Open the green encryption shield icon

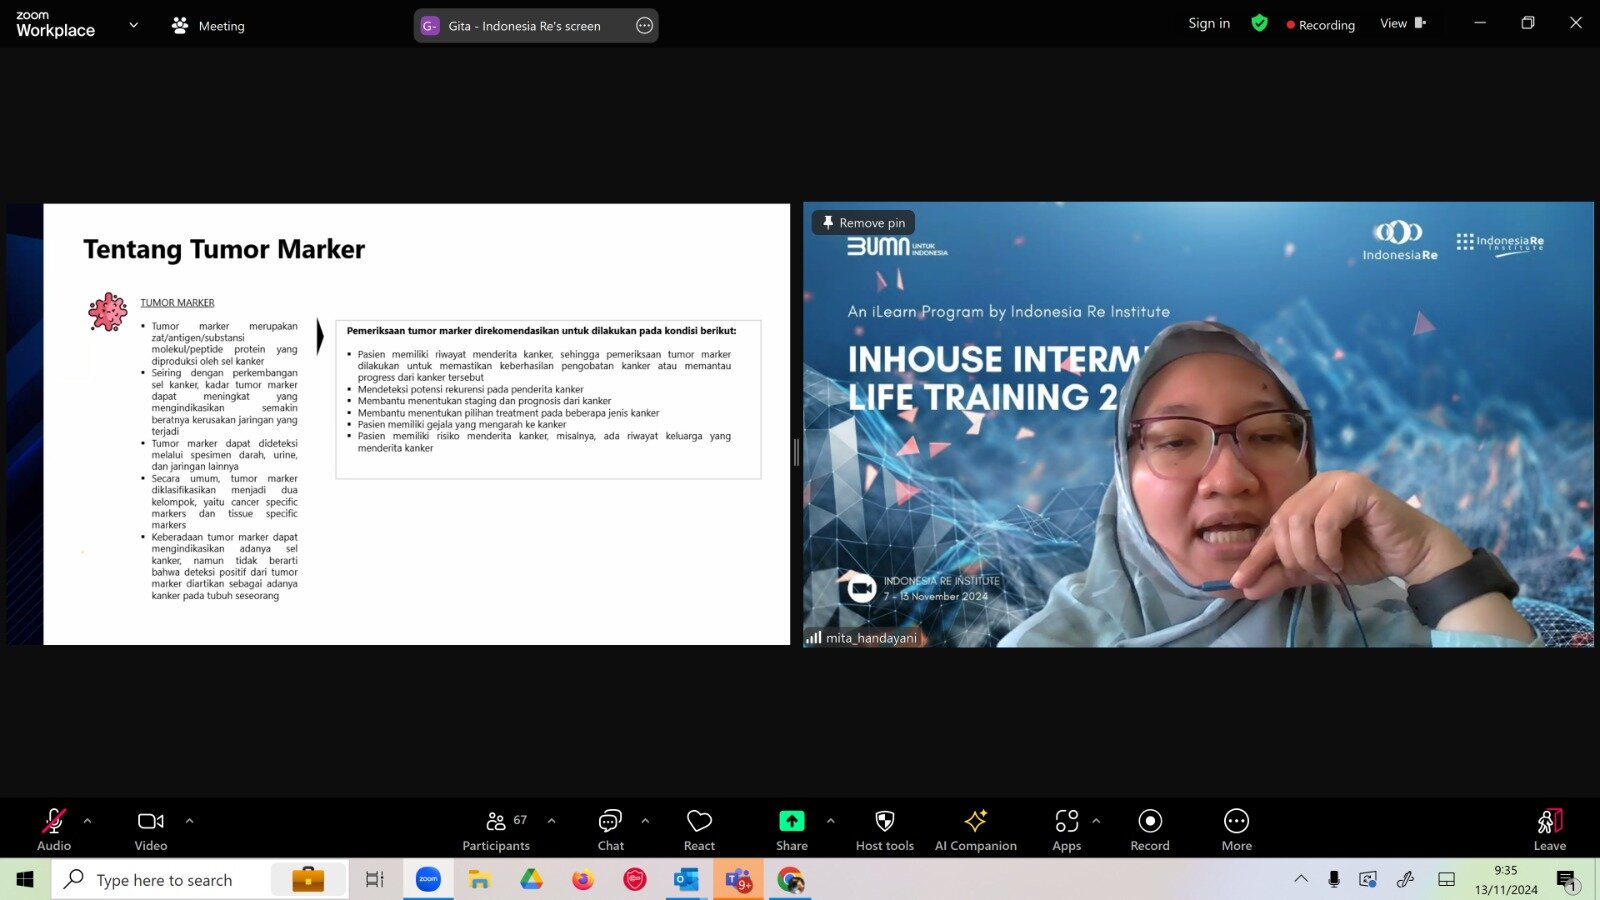point(1260,23)
